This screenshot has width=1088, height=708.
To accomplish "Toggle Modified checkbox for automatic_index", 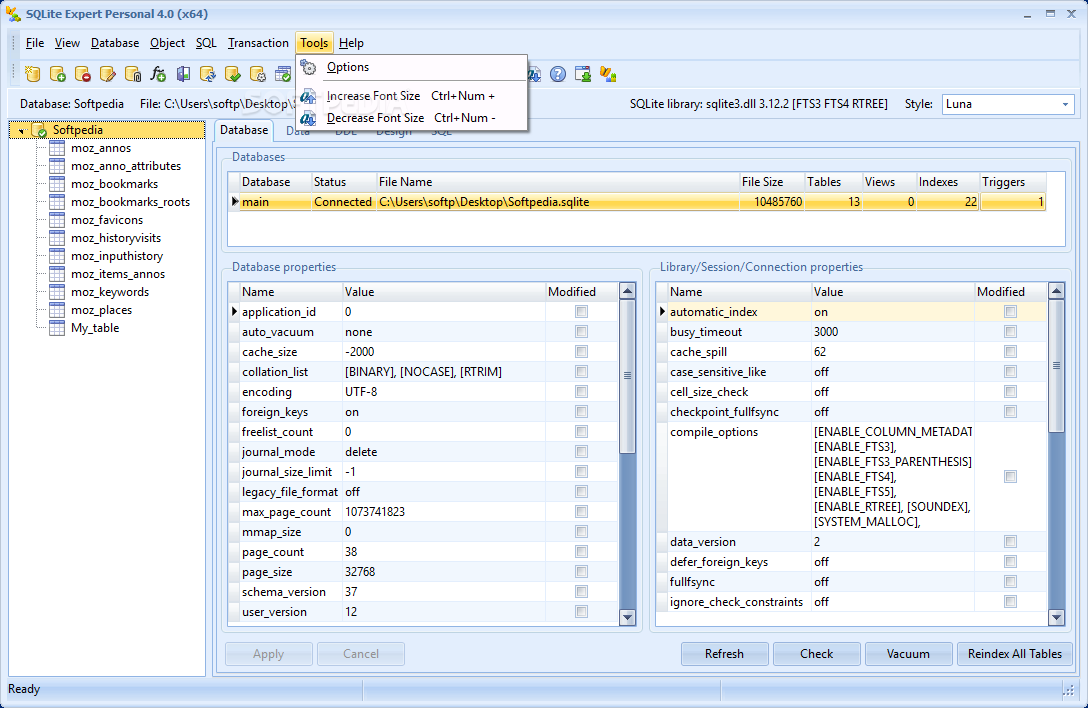I will point(1010,312).
